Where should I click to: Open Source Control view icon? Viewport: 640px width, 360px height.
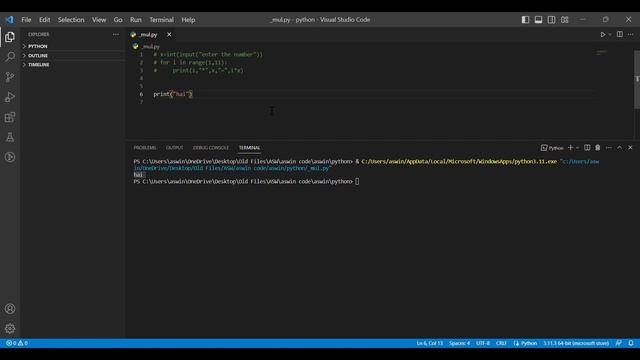[x=10, y=77]
